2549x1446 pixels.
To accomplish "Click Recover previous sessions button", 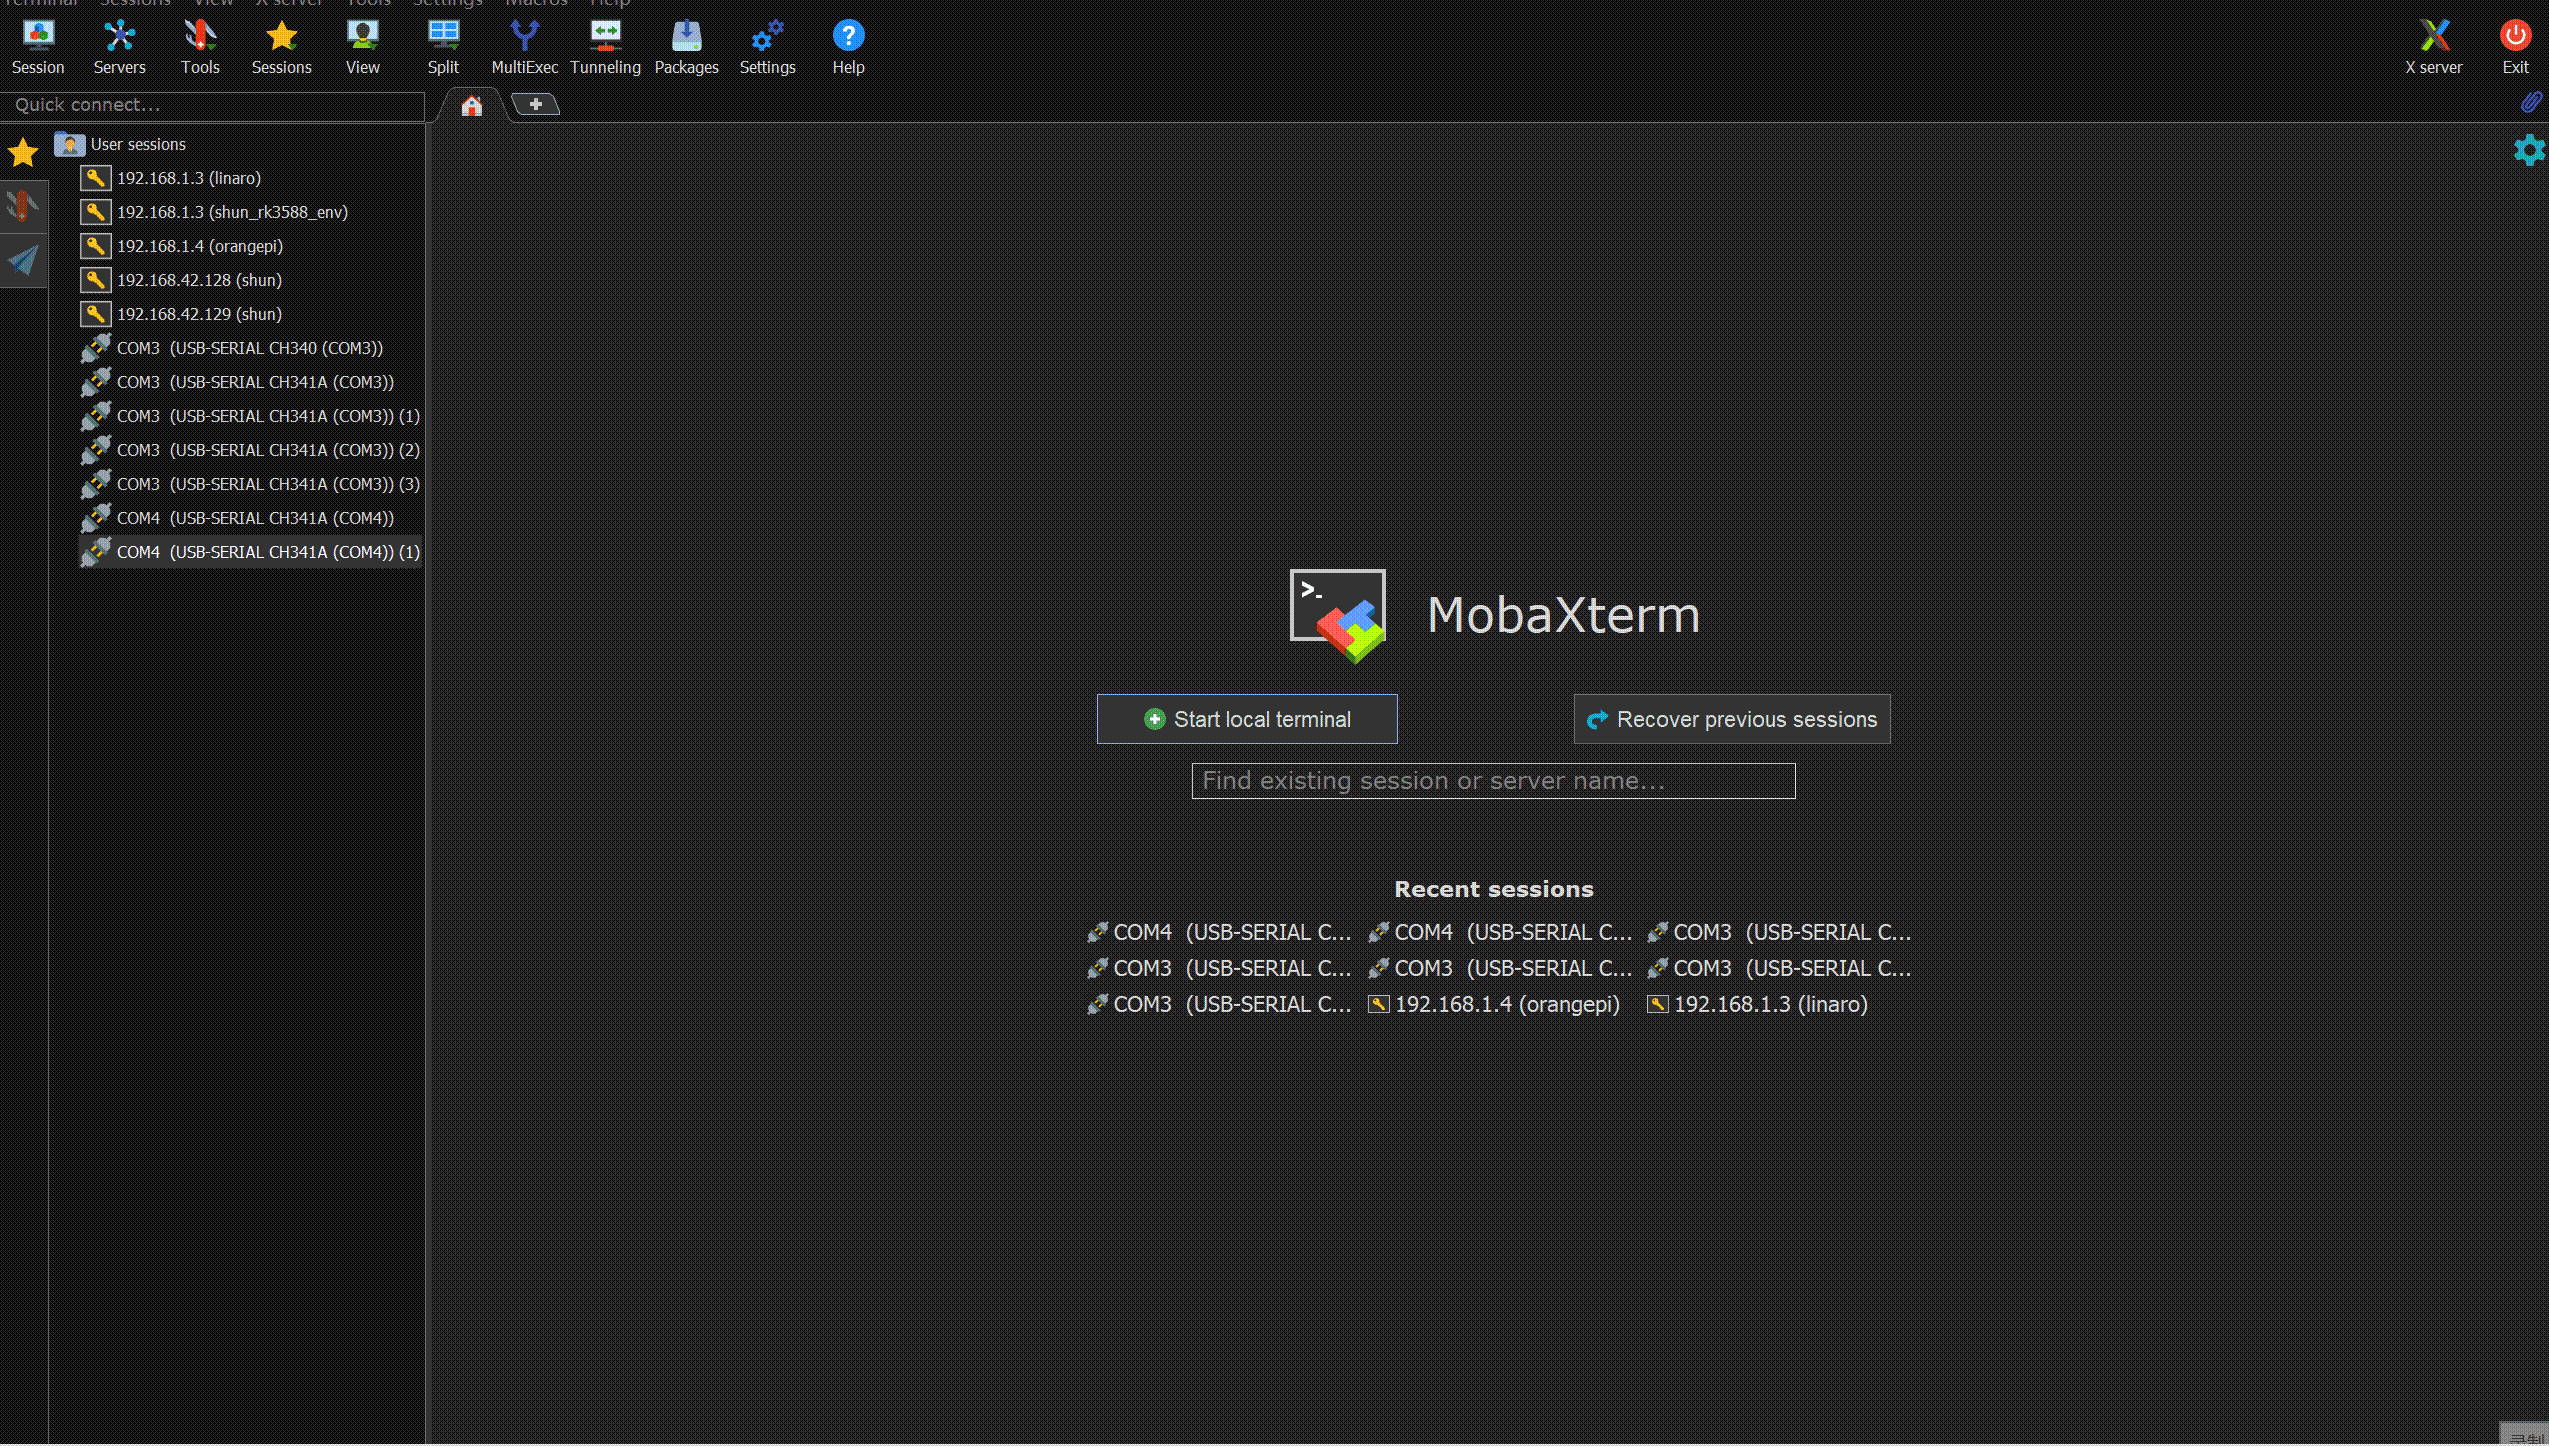I will tap(1731, 719).
